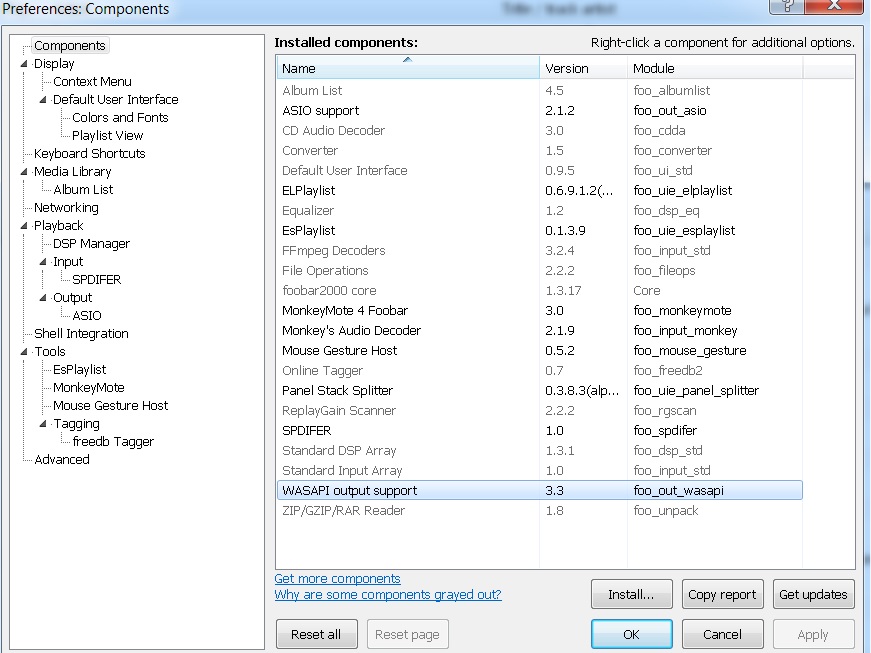Viewport: 871px width, 653px height.
Task: Collapse the Default User Interface node
Action: point(43,100)
